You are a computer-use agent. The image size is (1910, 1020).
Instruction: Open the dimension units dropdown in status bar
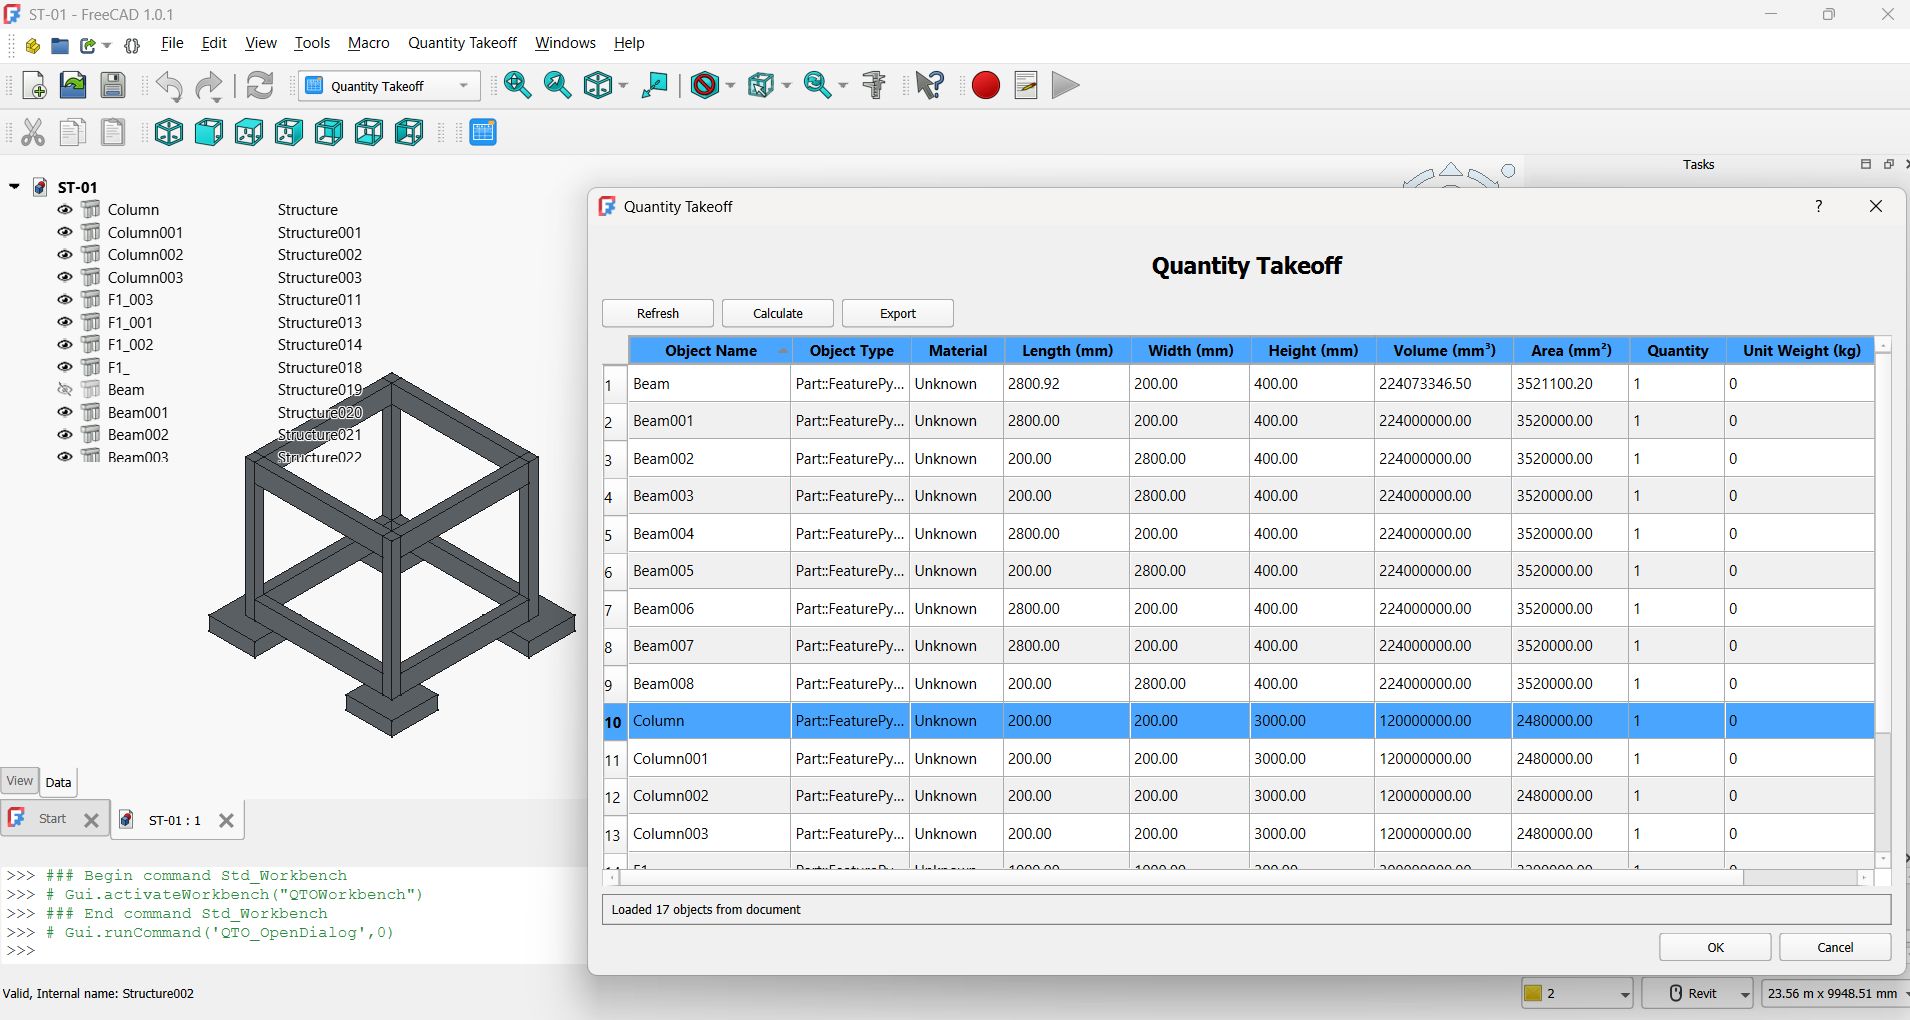(x=1834, y=993)
